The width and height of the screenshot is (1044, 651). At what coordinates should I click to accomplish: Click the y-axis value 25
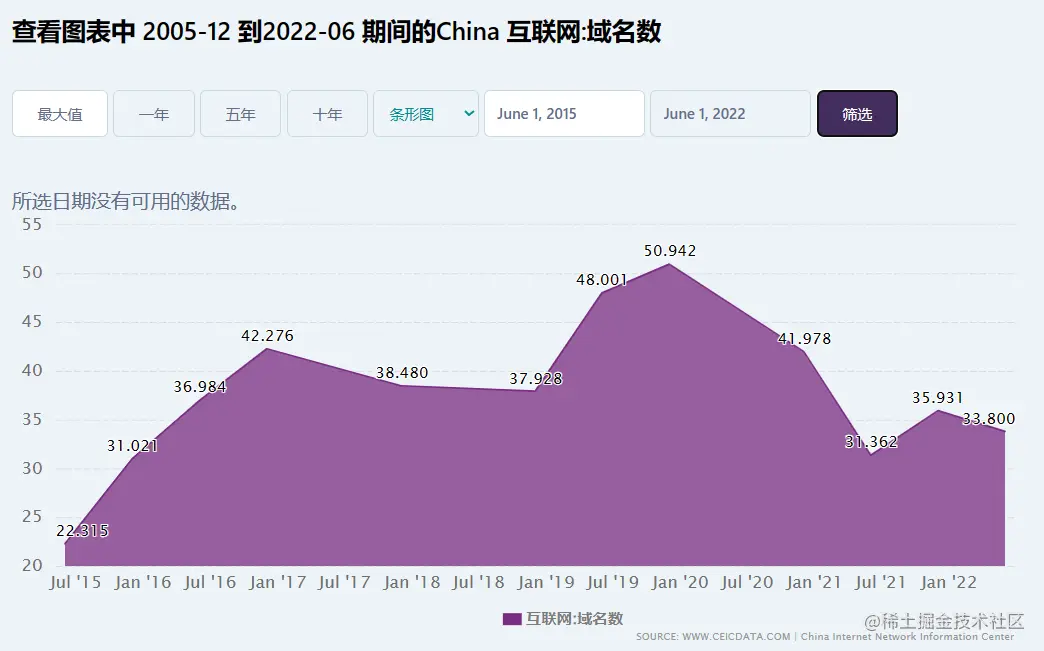click(32, 517)
